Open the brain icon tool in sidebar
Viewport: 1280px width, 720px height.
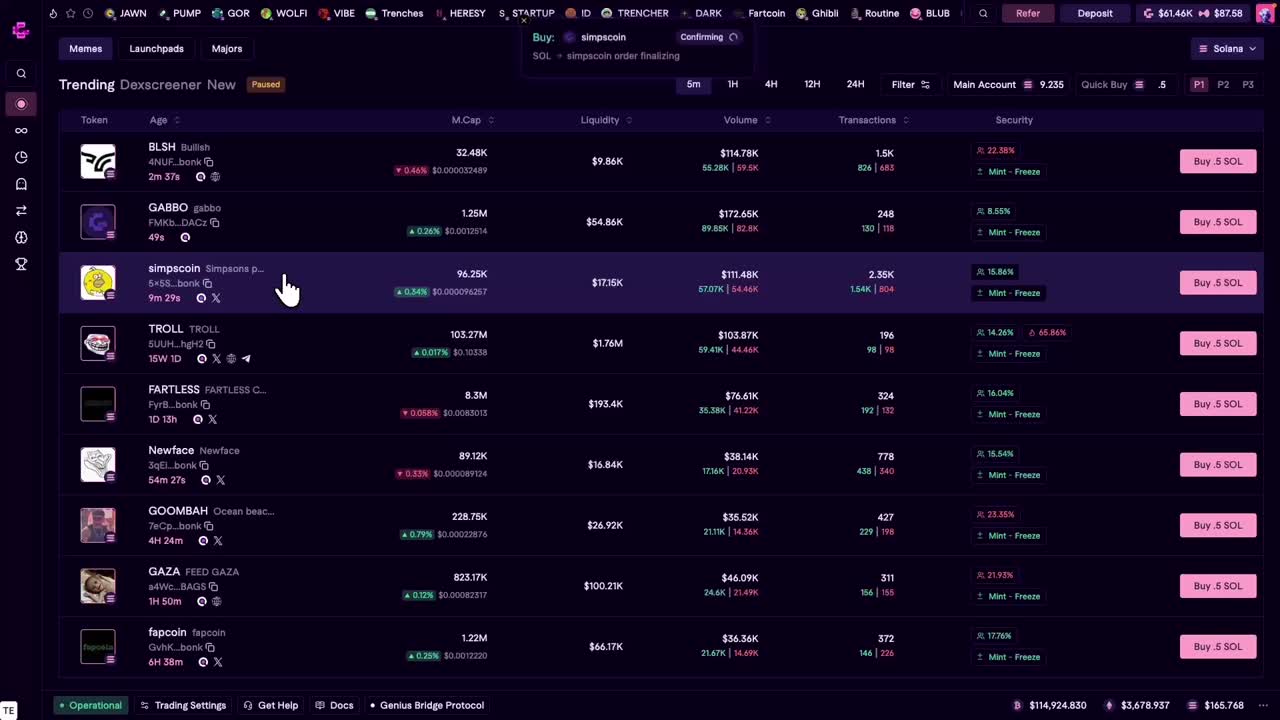pyautogui.click(x=21, y=238)
